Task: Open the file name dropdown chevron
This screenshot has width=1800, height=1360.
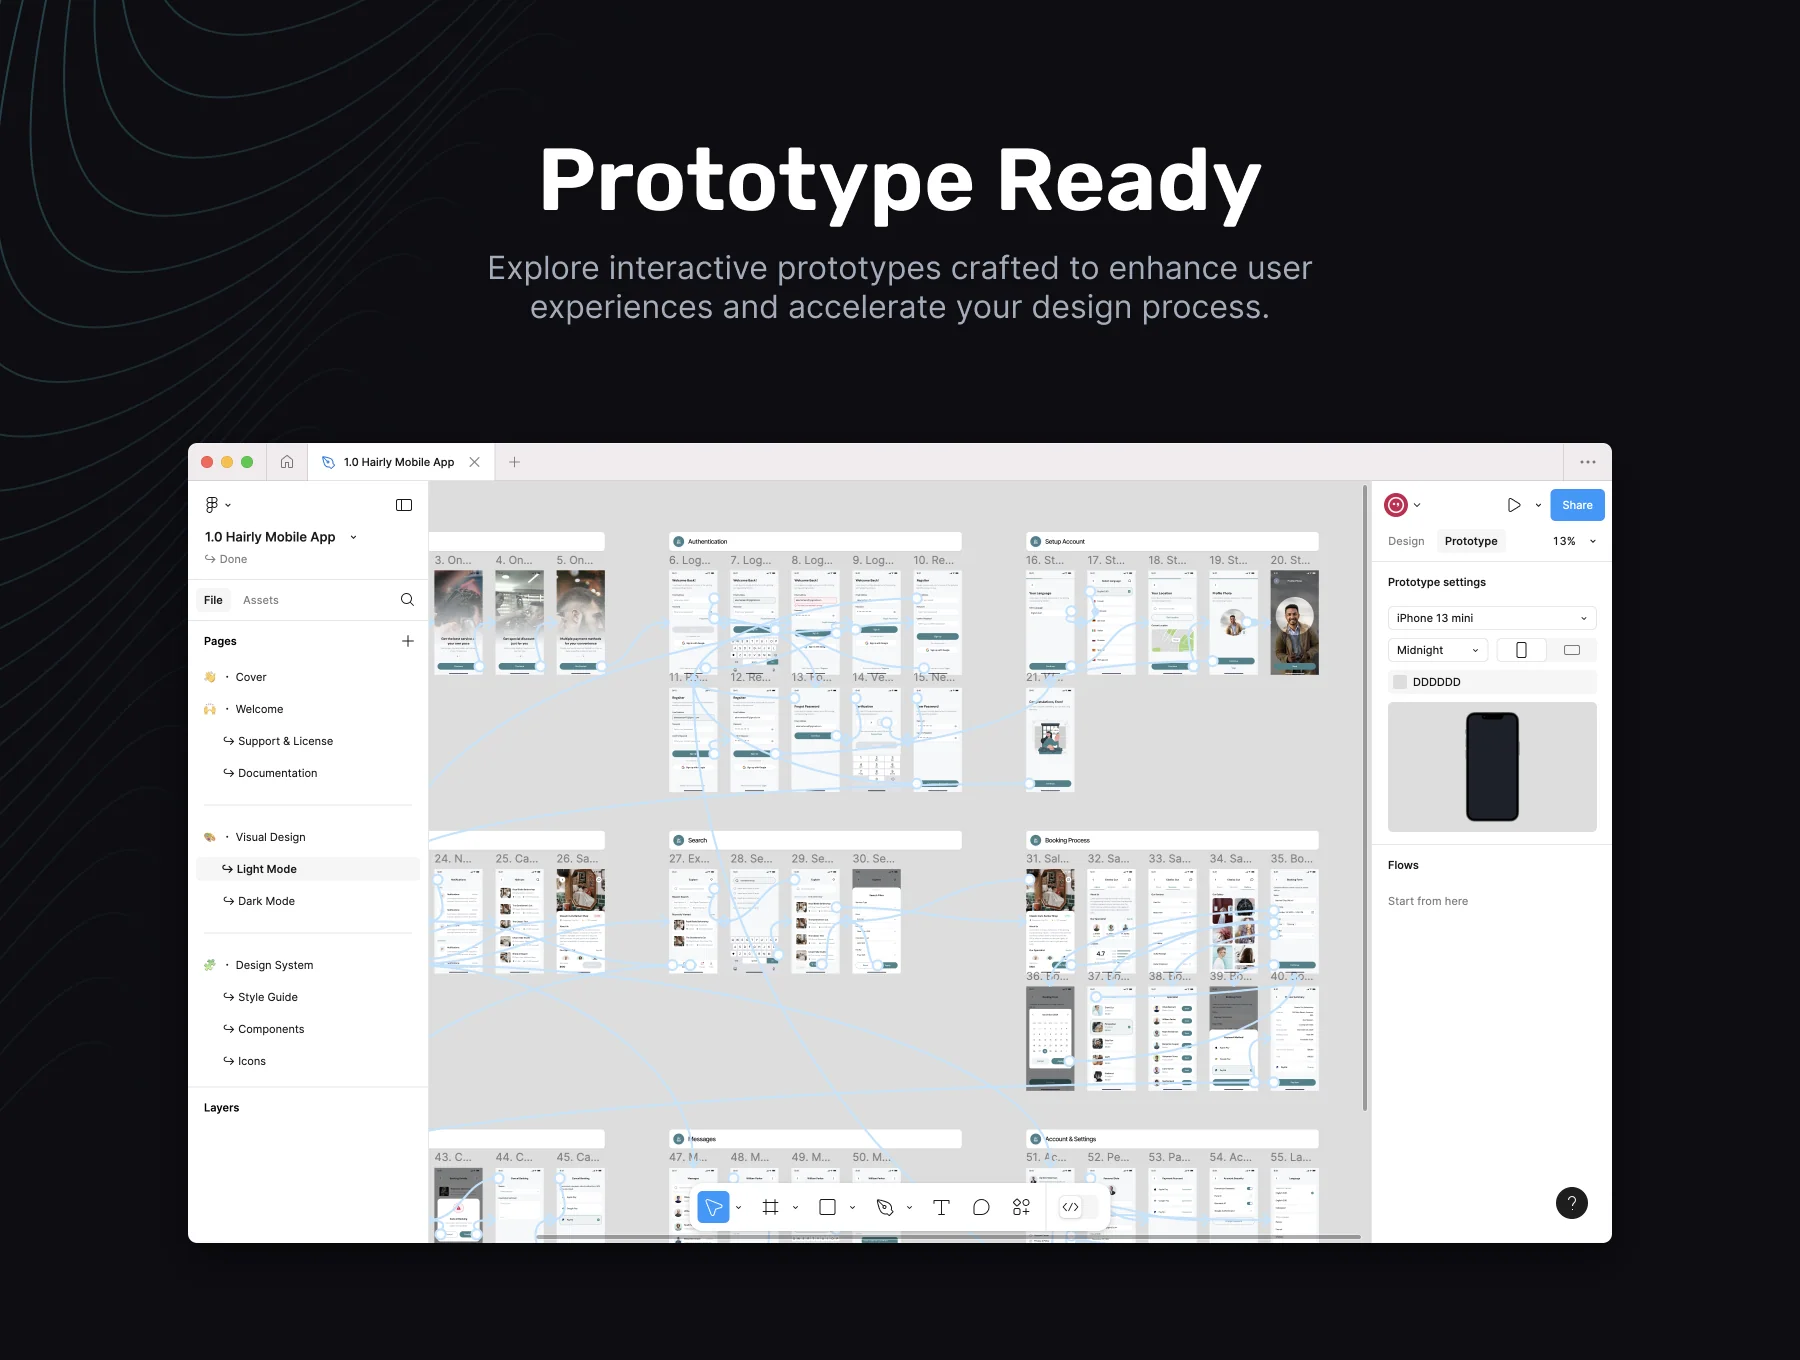Action: pyautogui.click(x=353, y=537)
